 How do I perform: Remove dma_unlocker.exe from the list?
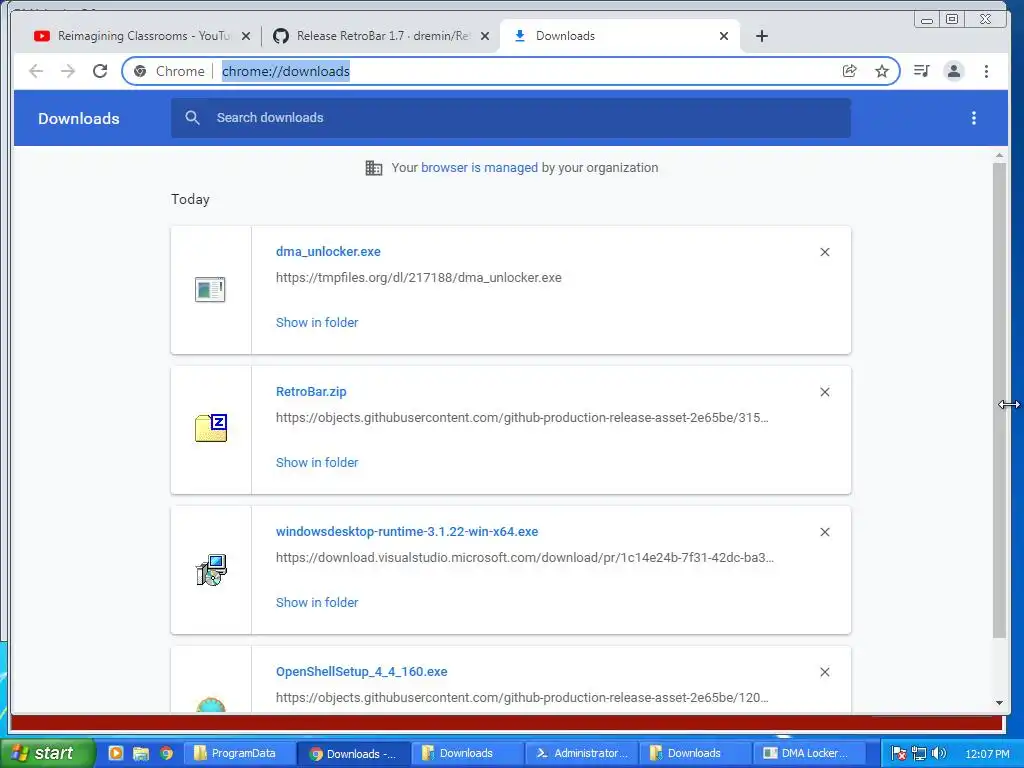[x=825, y=252]
